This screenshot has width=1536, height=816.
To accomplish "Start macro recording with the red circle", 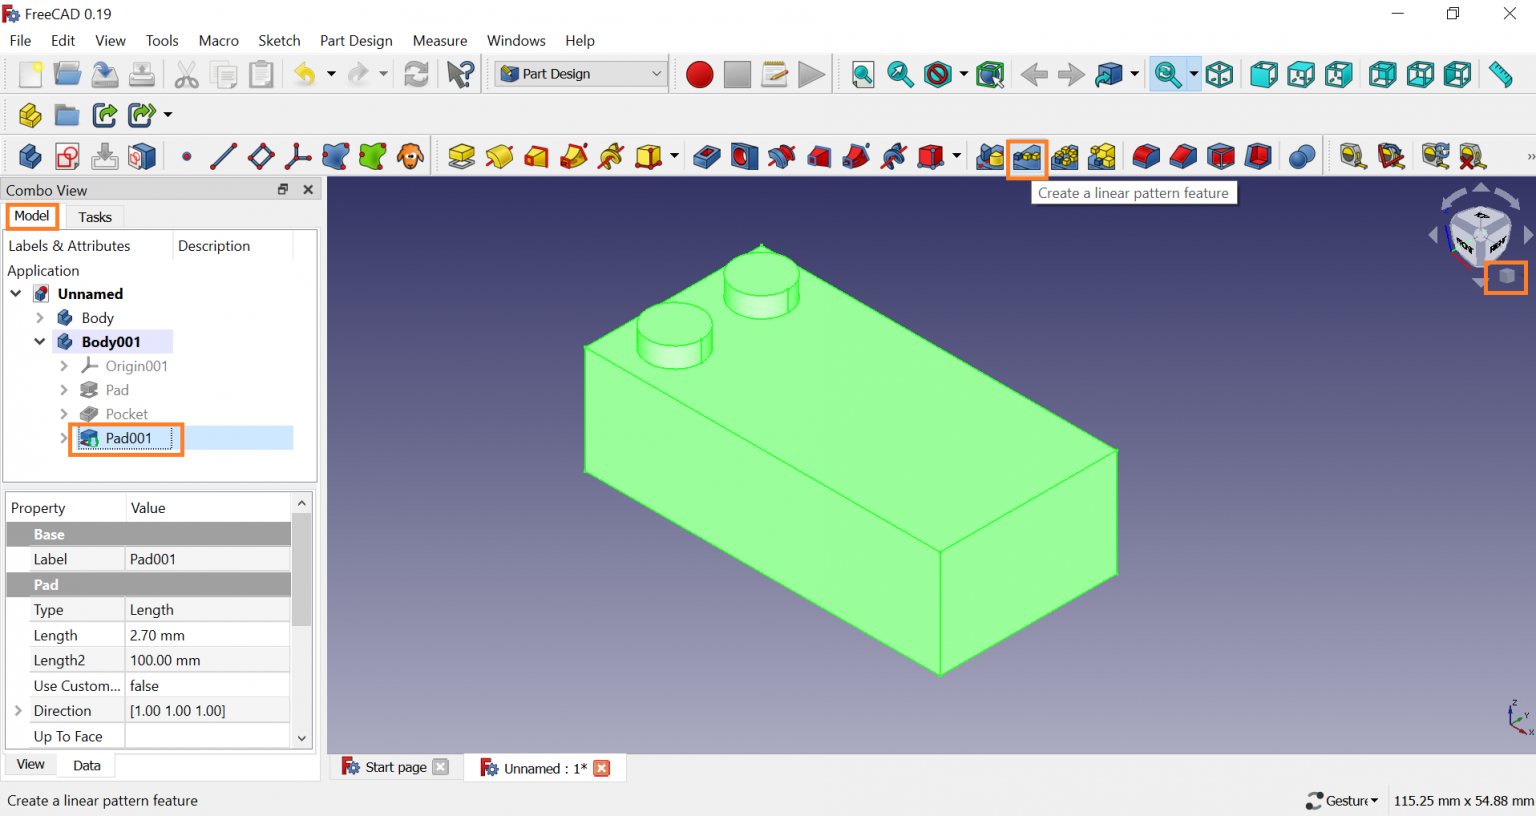I will 699,75.
